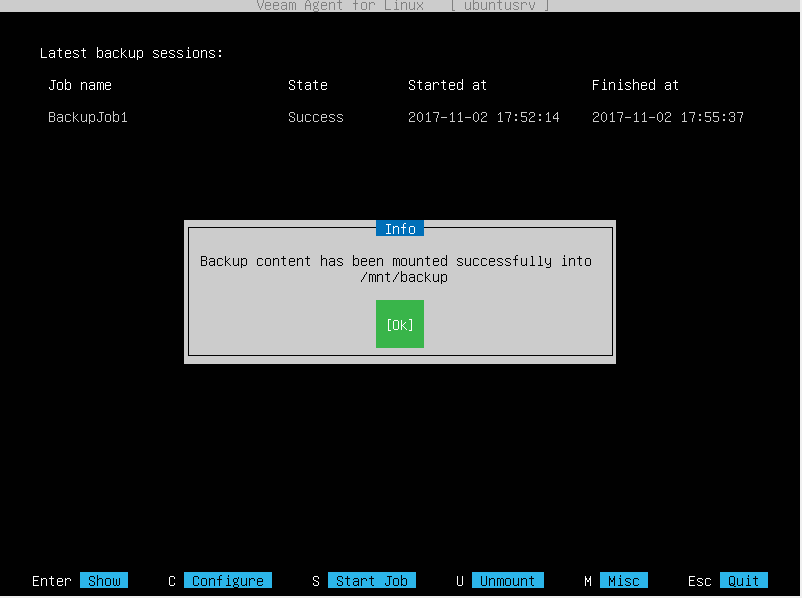This screenshot has height=598, width=802.
Task: Click the Finished at column header
Action: [635, 85]
